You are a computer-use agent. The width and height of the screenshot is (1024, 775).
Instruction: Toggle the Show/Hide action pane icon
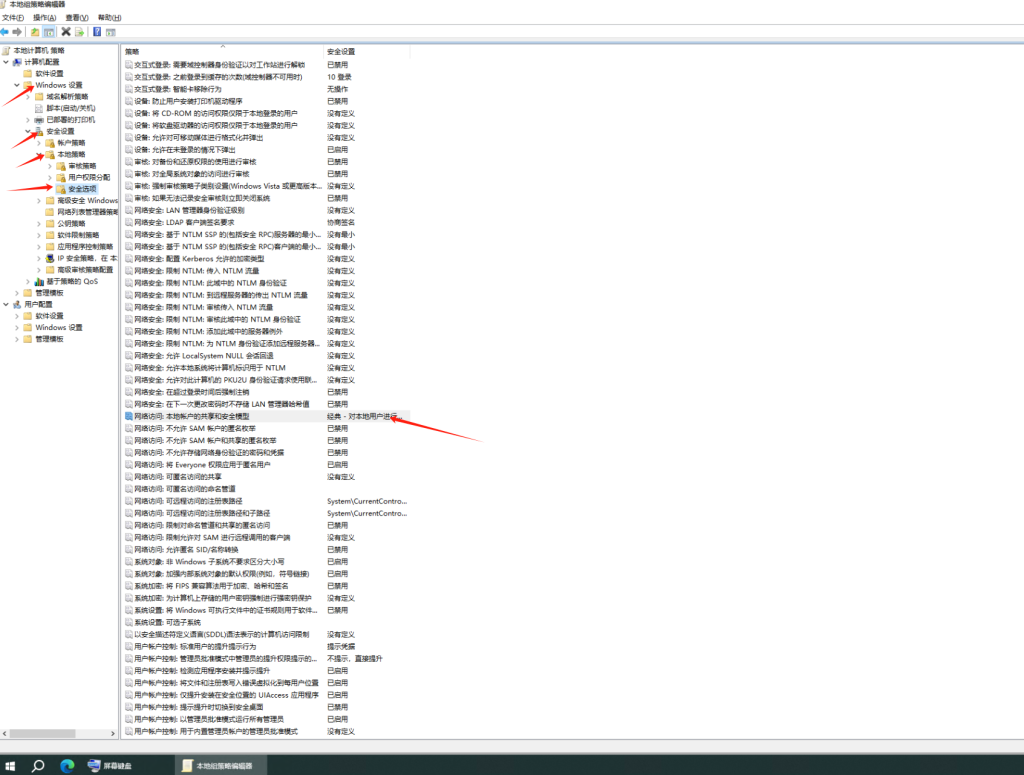[110, 31]
